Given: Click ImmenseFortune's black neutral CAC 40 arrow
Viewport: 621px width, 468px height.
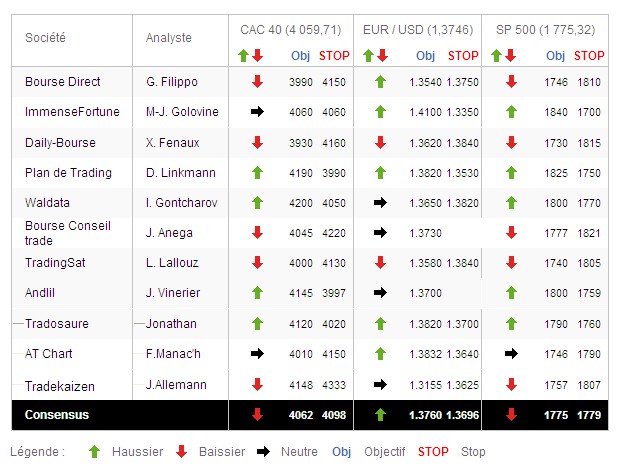Looking at the screenshot, I should [257, 112].
